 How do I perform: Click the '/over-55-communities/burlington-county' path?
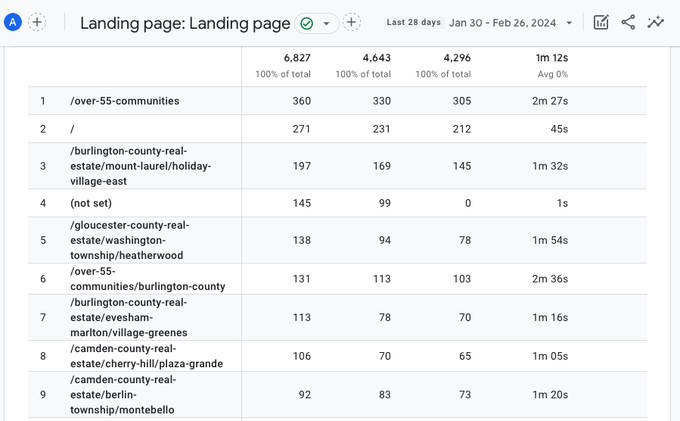147,279
